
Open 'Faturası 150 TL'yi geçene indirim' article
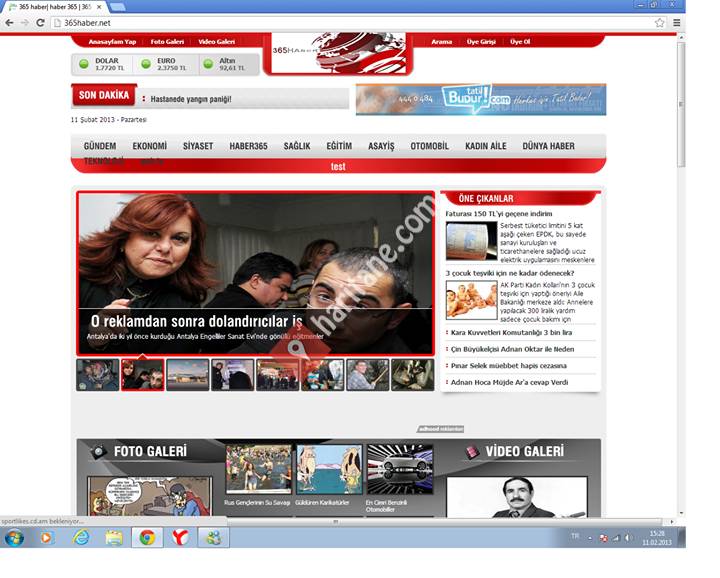499,214
